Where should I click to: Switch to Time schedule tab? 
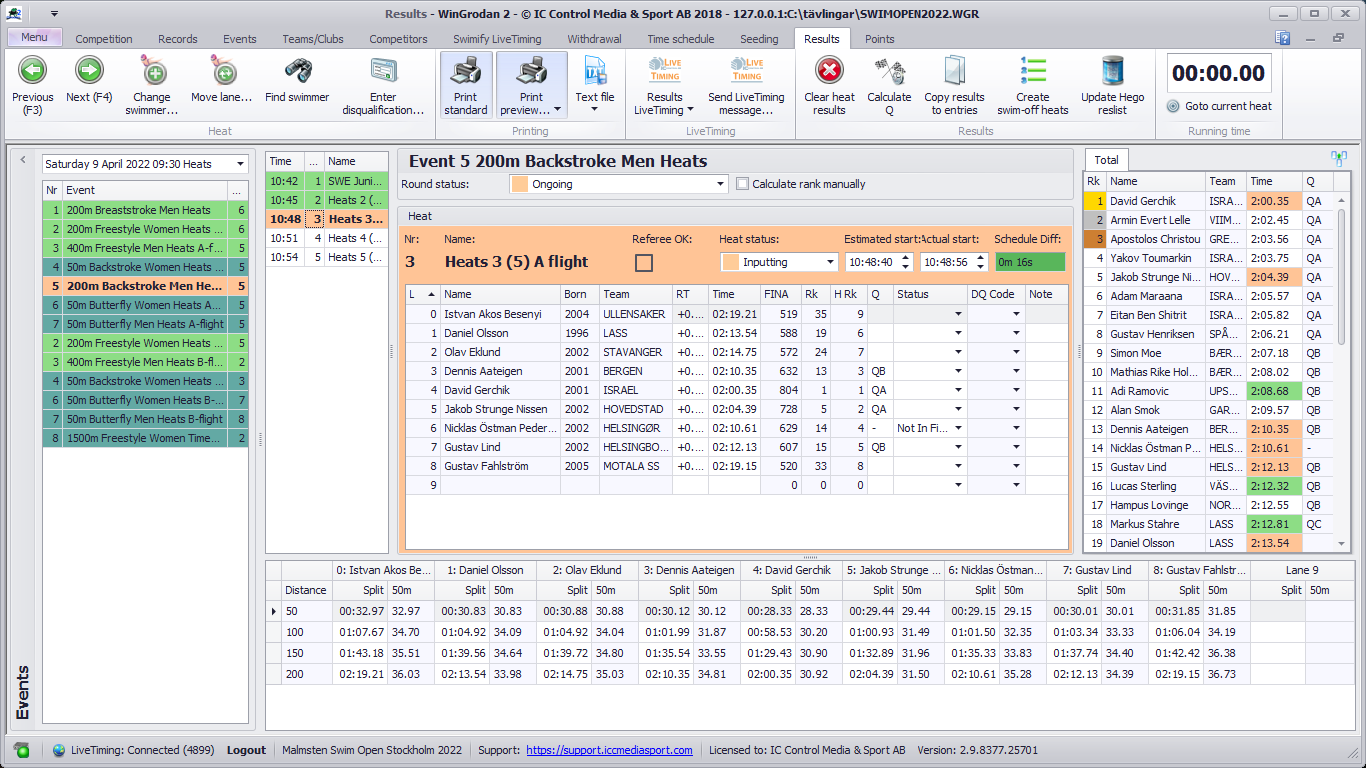pyautogui.click(x=681, y=39)
